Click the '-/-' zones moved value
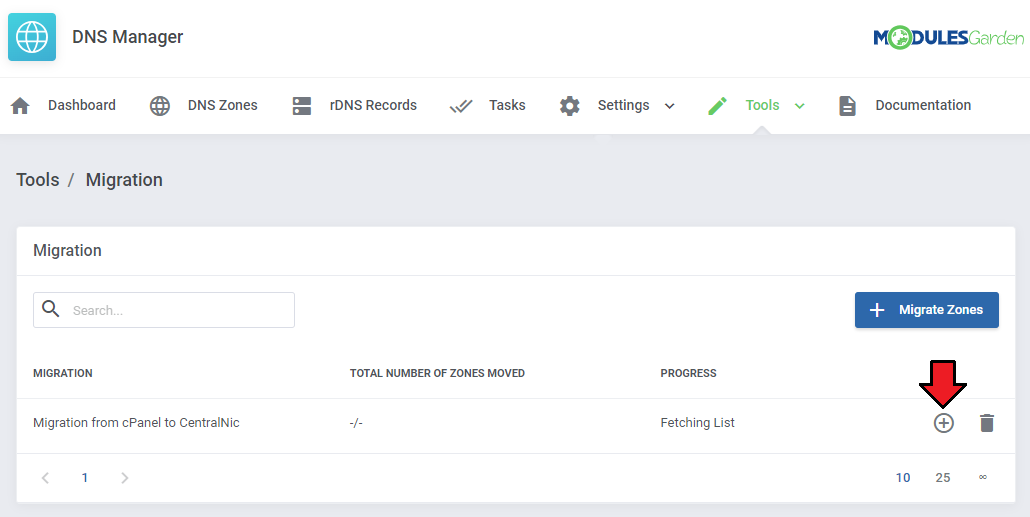 pos(356,423)
